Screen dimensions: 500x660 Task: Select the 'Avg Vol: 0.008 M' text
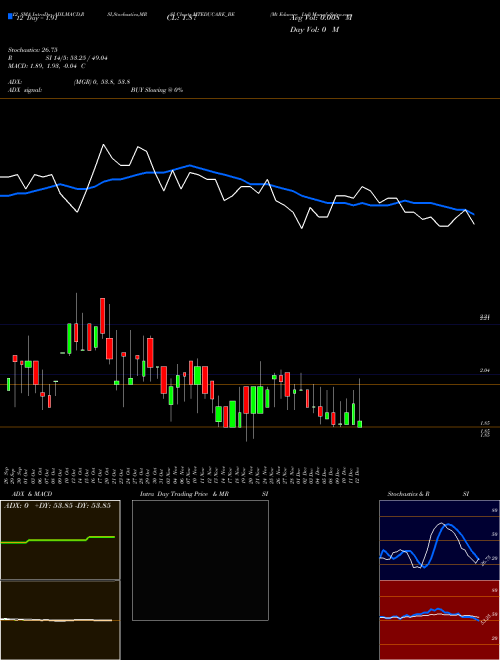(x=321, y=18)
